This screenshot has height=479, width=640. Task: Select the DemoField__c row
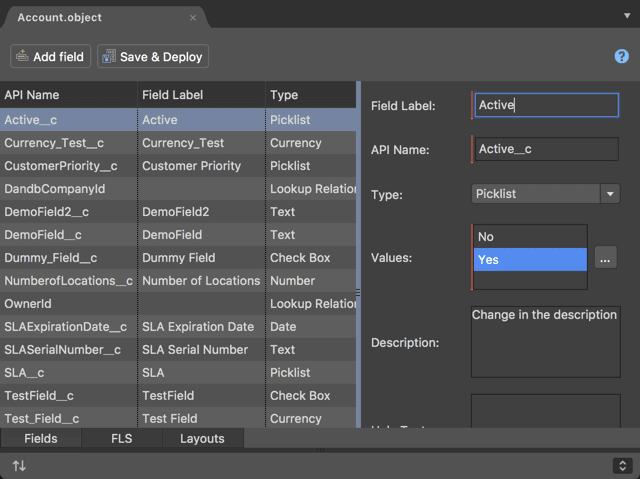pyautogui.click(x=178, y=235)
